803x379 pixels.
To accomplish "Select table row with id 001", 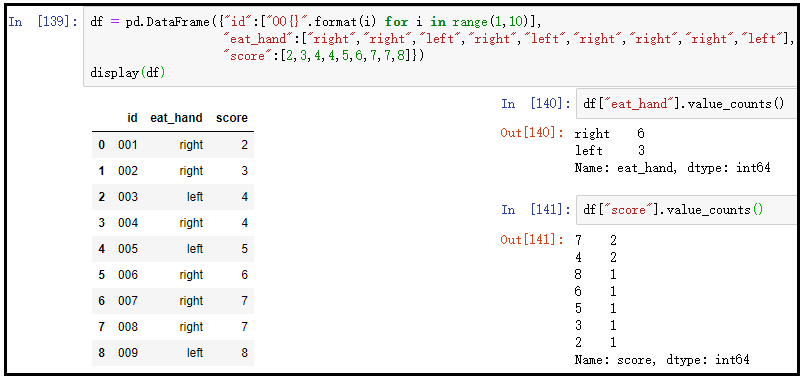I will pyautogui.click(x=173, y=145).
